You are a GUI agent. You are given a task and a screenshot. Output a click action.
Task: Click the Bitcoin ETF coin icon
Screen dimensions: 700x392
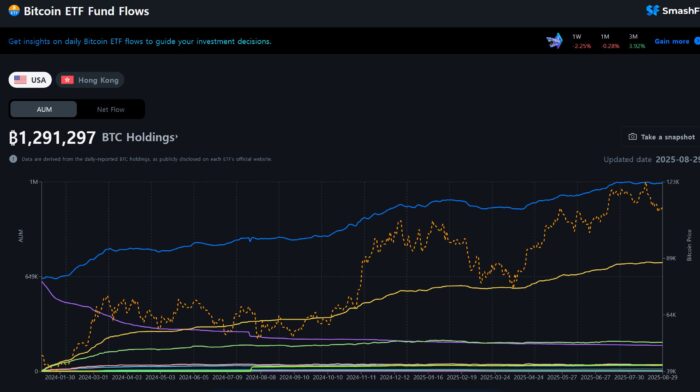14,10
